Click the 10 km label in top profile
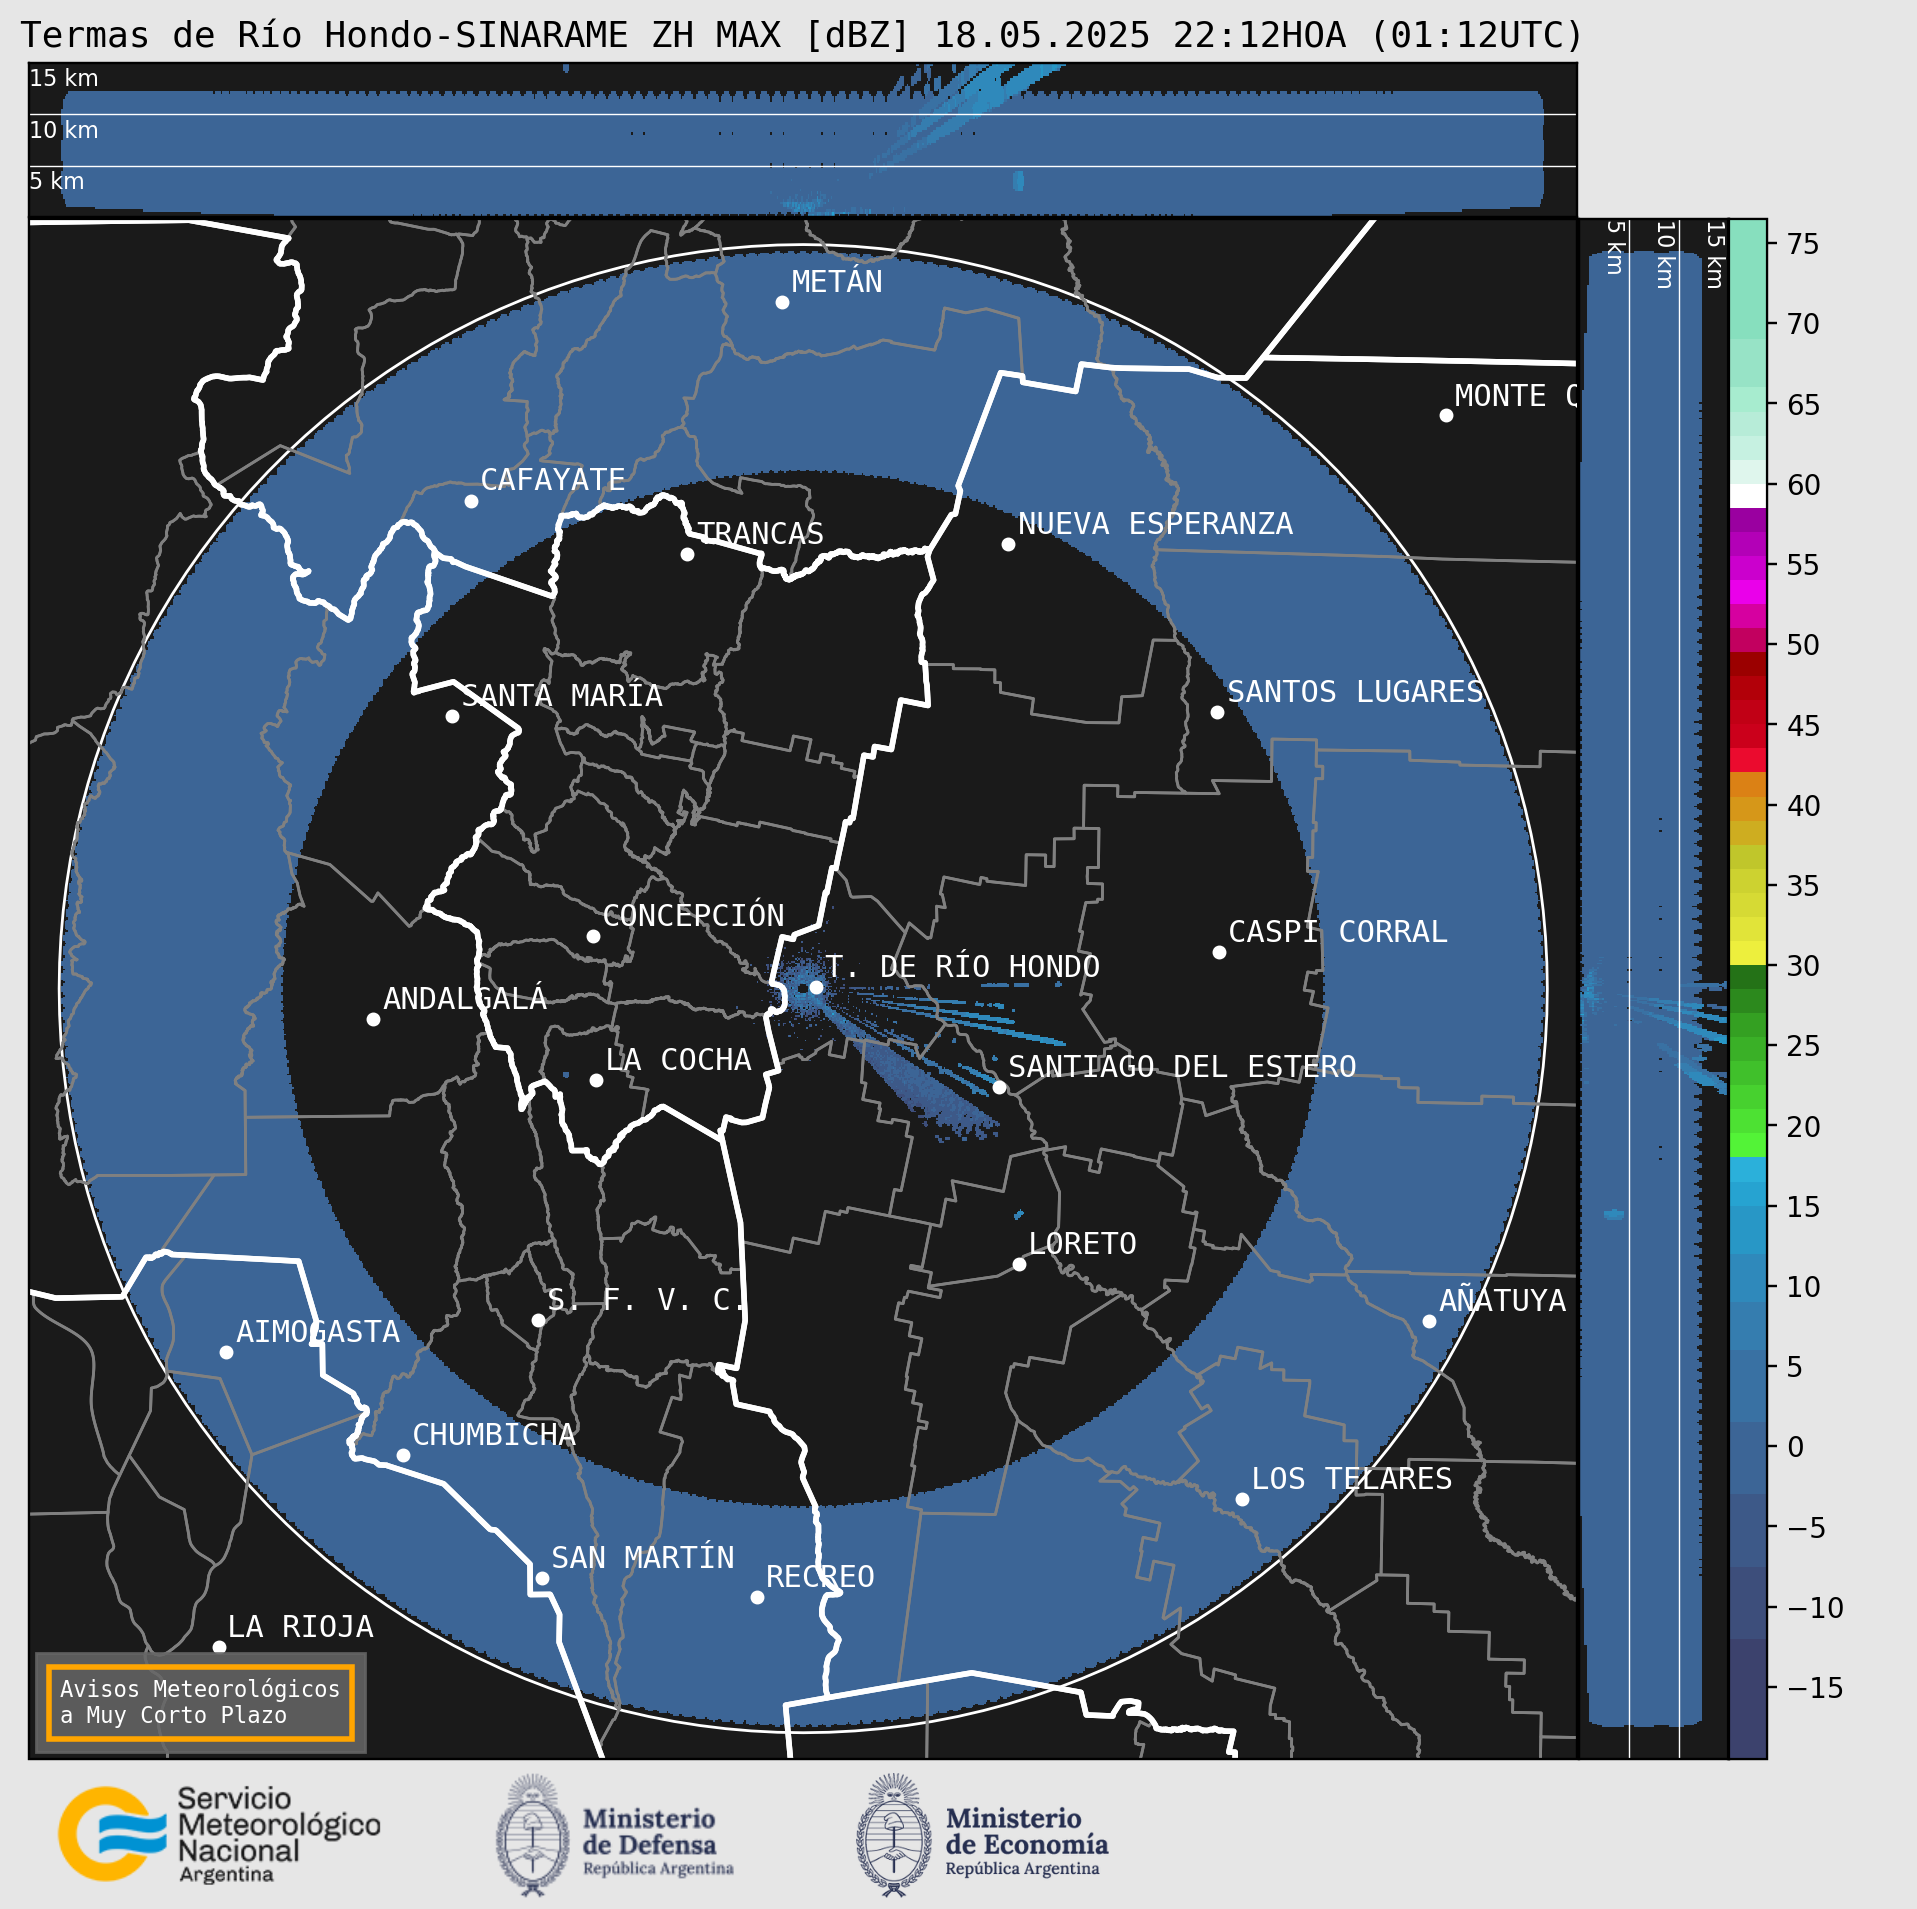This screenshot has width=1917, height=1909. 64,130
